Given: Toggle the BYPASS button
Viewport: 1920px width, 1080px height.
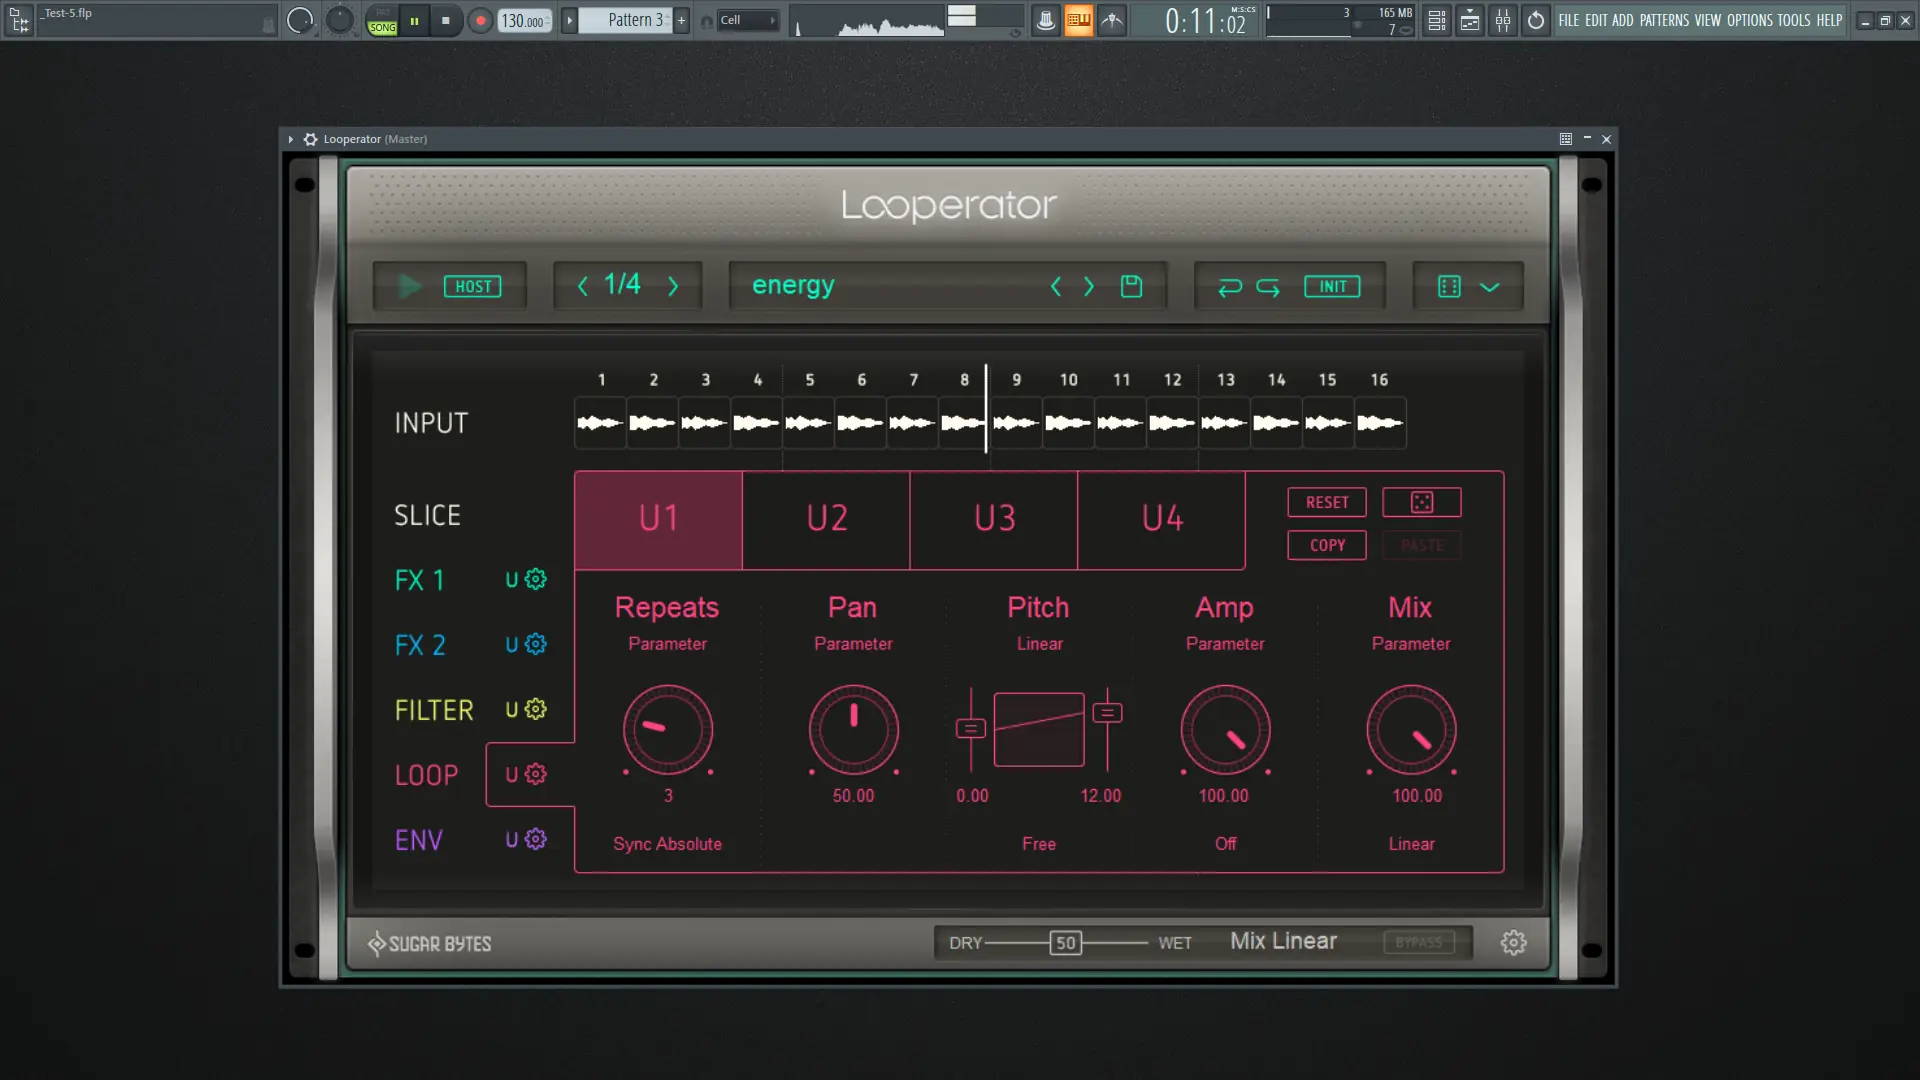Looking at the screenshot, I should click(x=1418, y=942).
